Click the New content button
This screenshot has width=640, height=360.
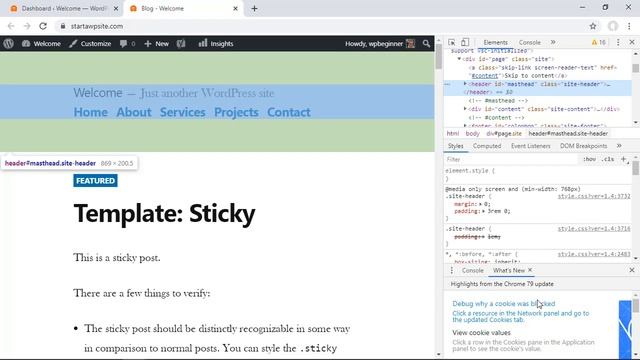pyautogui.click(x=156, y=44)
